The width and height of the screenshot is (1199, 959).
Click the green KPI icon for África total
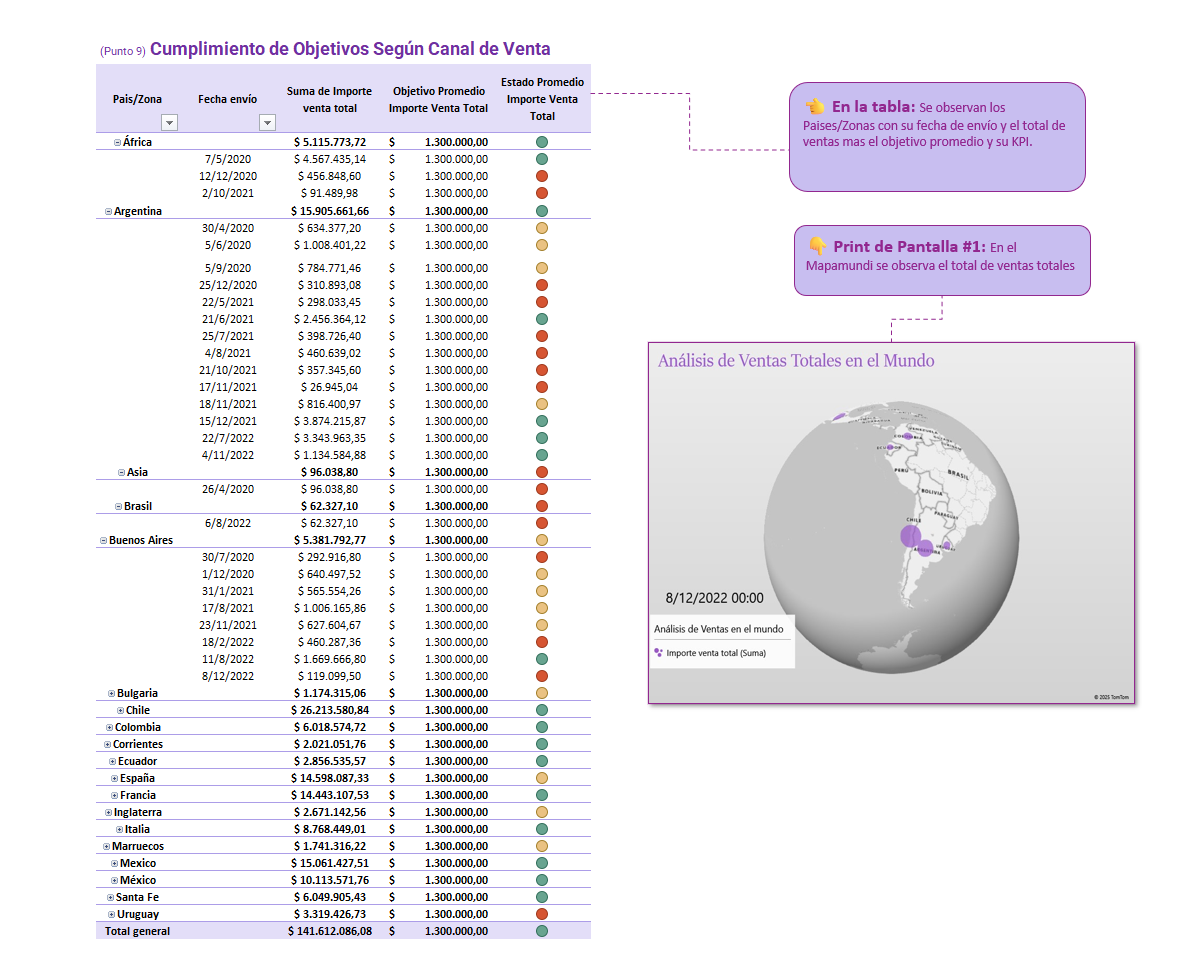click(542, 142)
